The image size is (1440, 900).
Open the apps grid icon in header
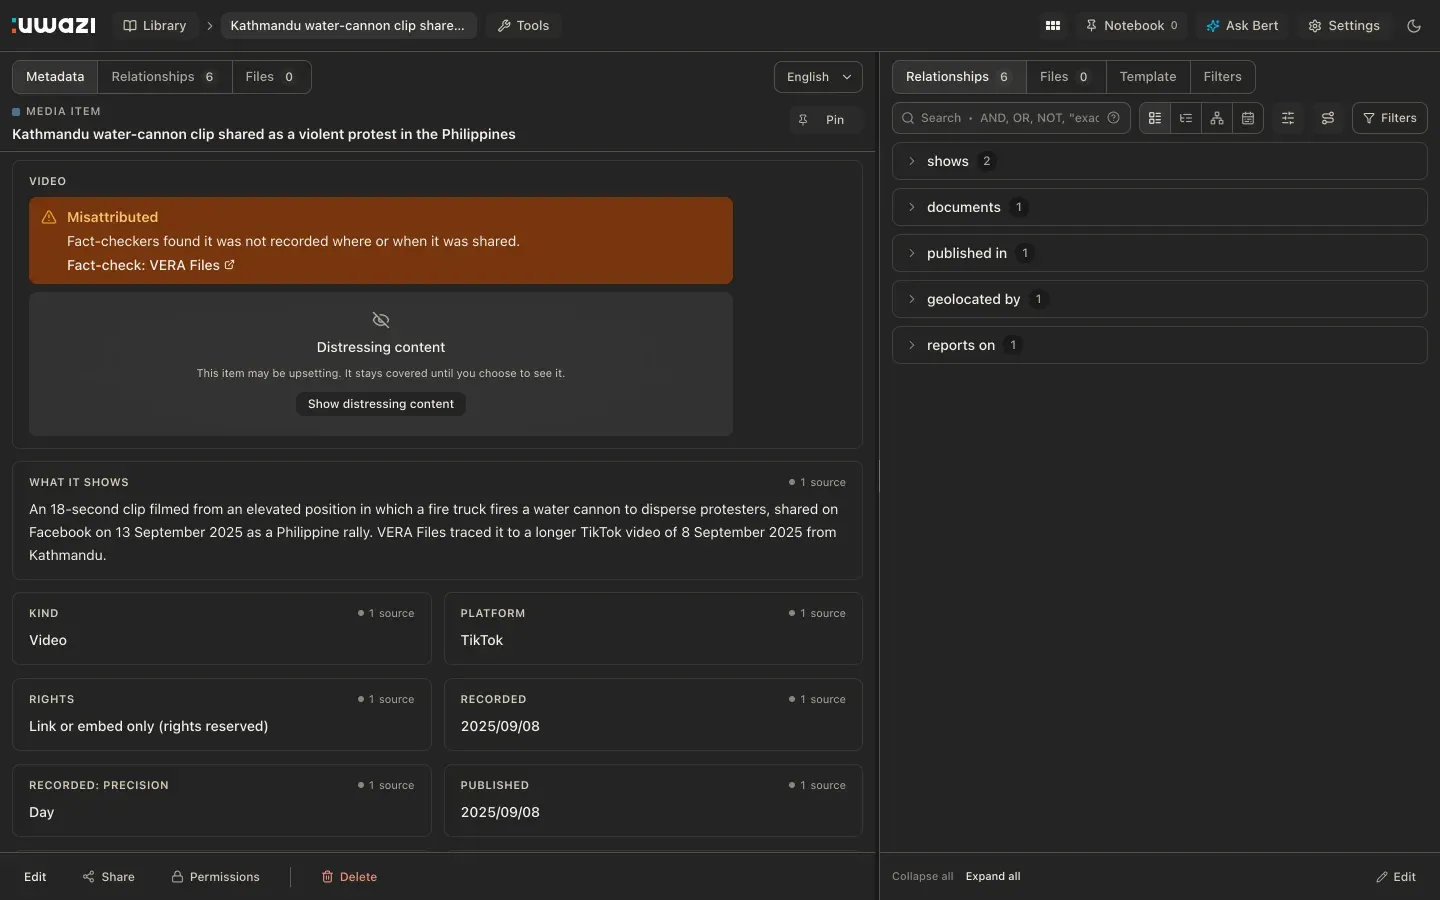[1053, 26]
